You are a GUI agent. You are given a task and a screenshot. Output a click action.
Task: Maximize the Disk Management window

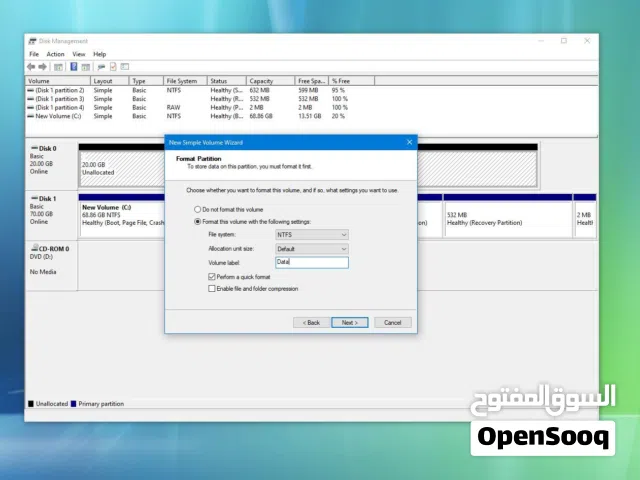(564, 40)
